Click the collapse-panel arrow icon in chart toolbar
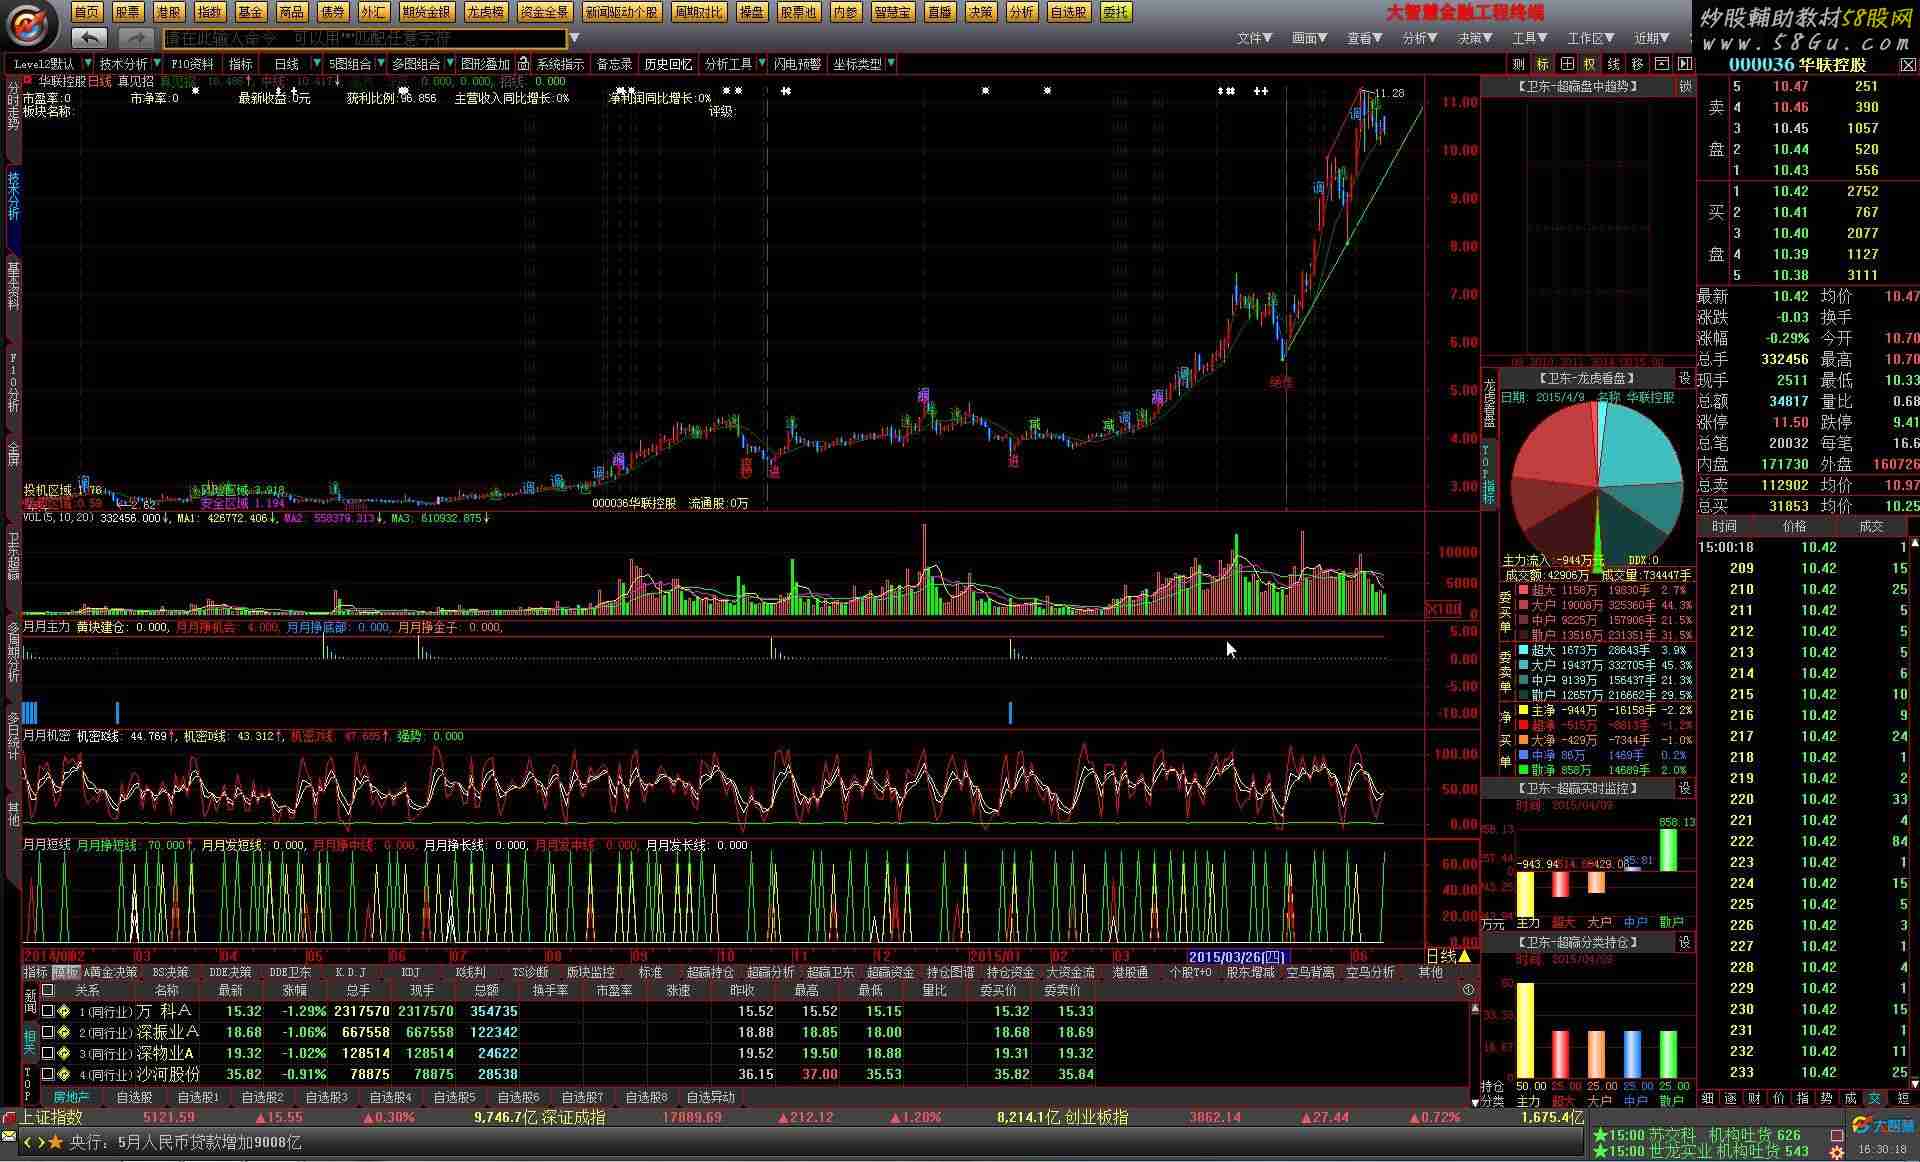 1685,64
